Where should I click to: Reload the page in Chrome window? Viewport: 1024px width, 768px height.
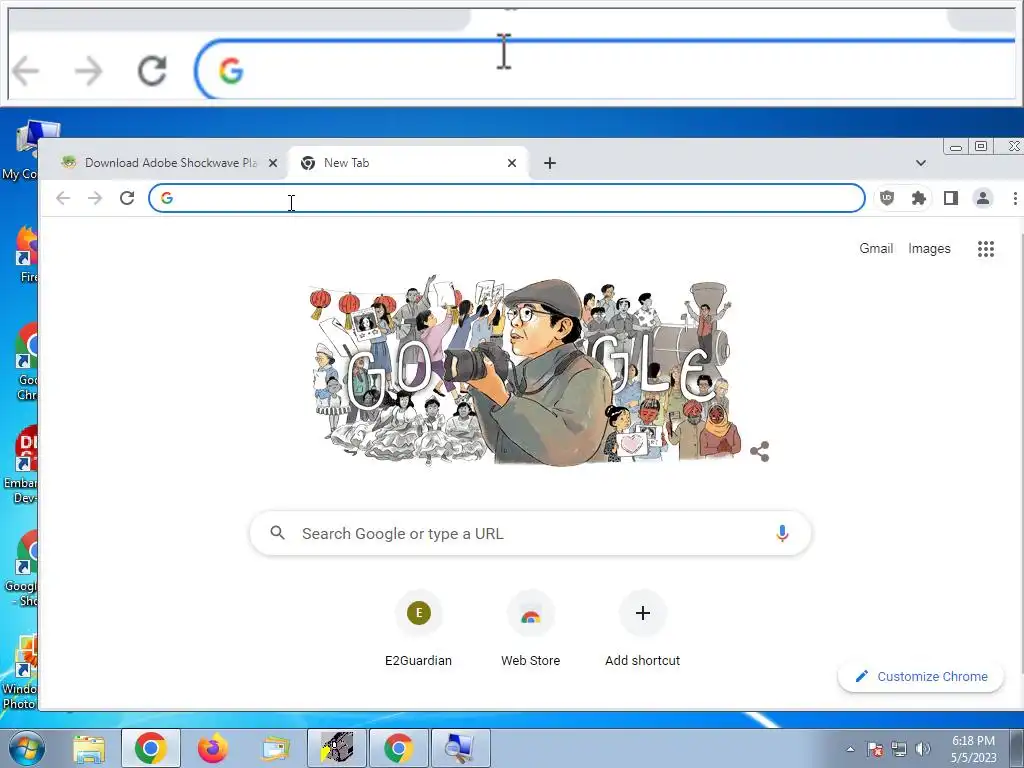(127, 198)
